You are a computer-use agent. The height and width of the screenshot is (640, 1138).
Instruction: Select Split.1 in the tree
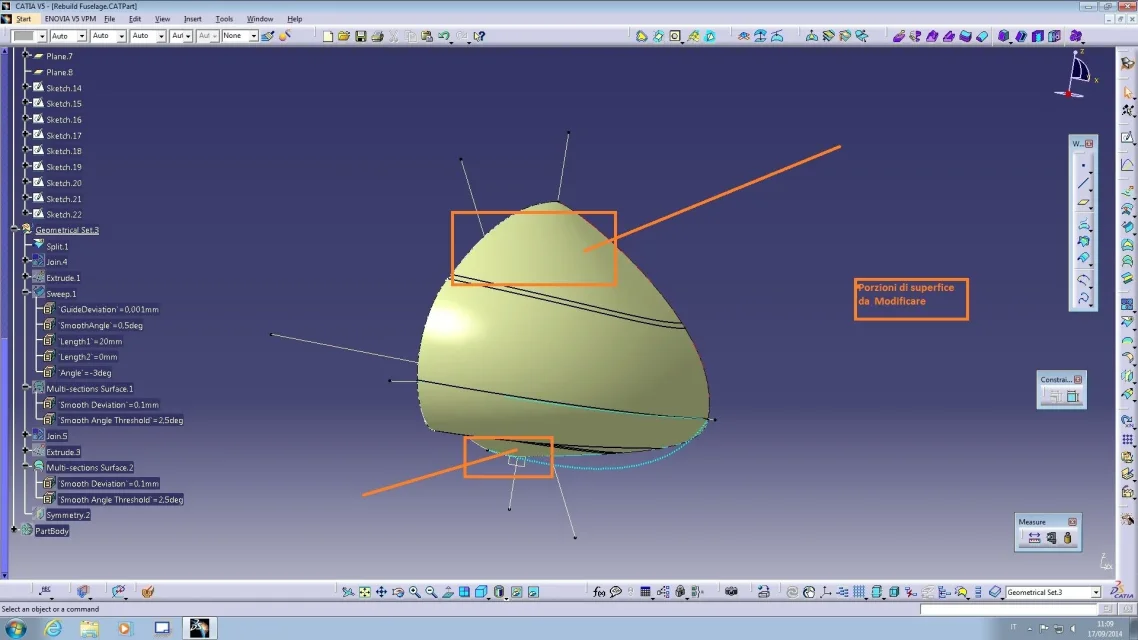(x=57, y=246)
